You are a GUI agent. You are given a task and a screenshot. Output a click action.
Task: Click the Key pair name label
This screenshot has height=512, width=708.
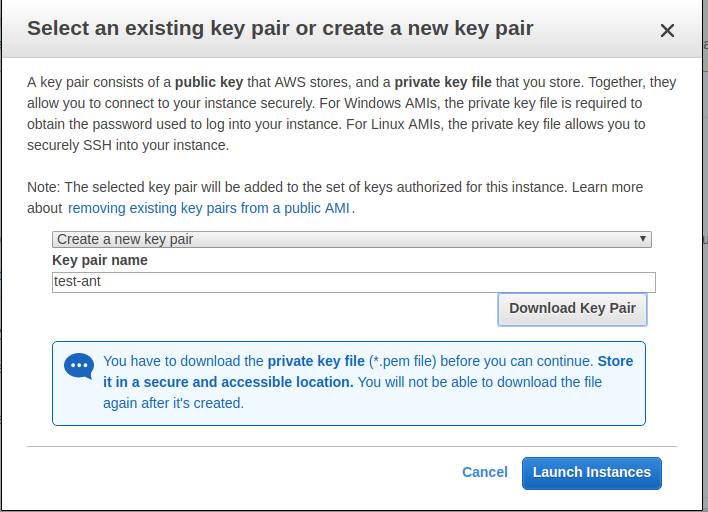tap(100, 261)
